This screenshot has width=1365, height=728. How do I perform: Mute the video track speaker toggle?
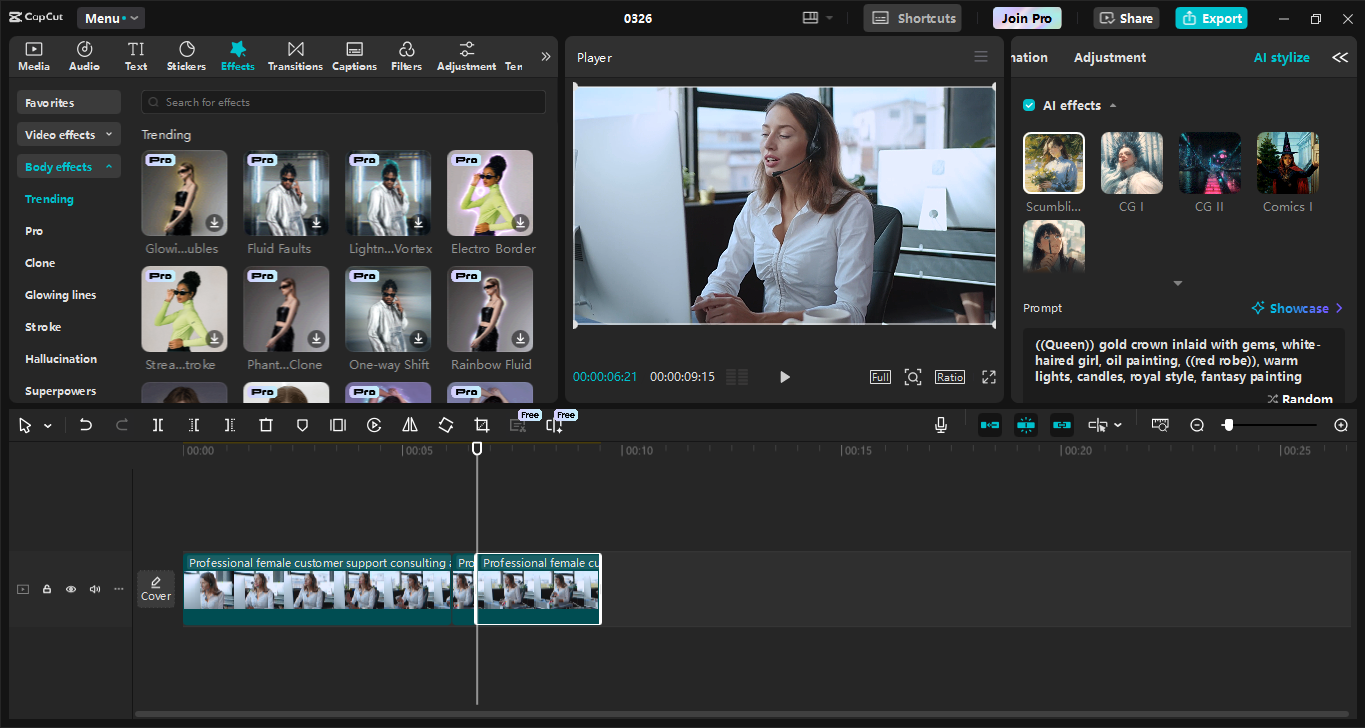94,589
